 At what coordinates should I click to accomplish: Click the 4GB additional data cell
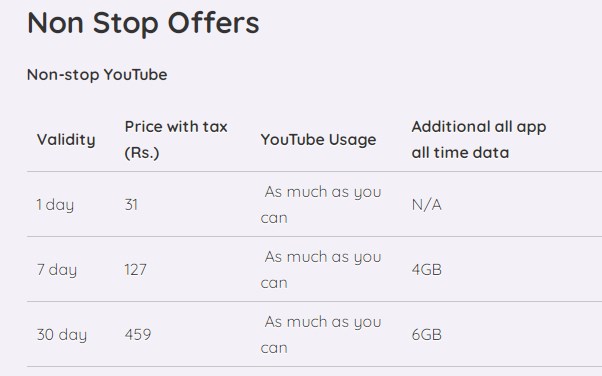(427, 270)
